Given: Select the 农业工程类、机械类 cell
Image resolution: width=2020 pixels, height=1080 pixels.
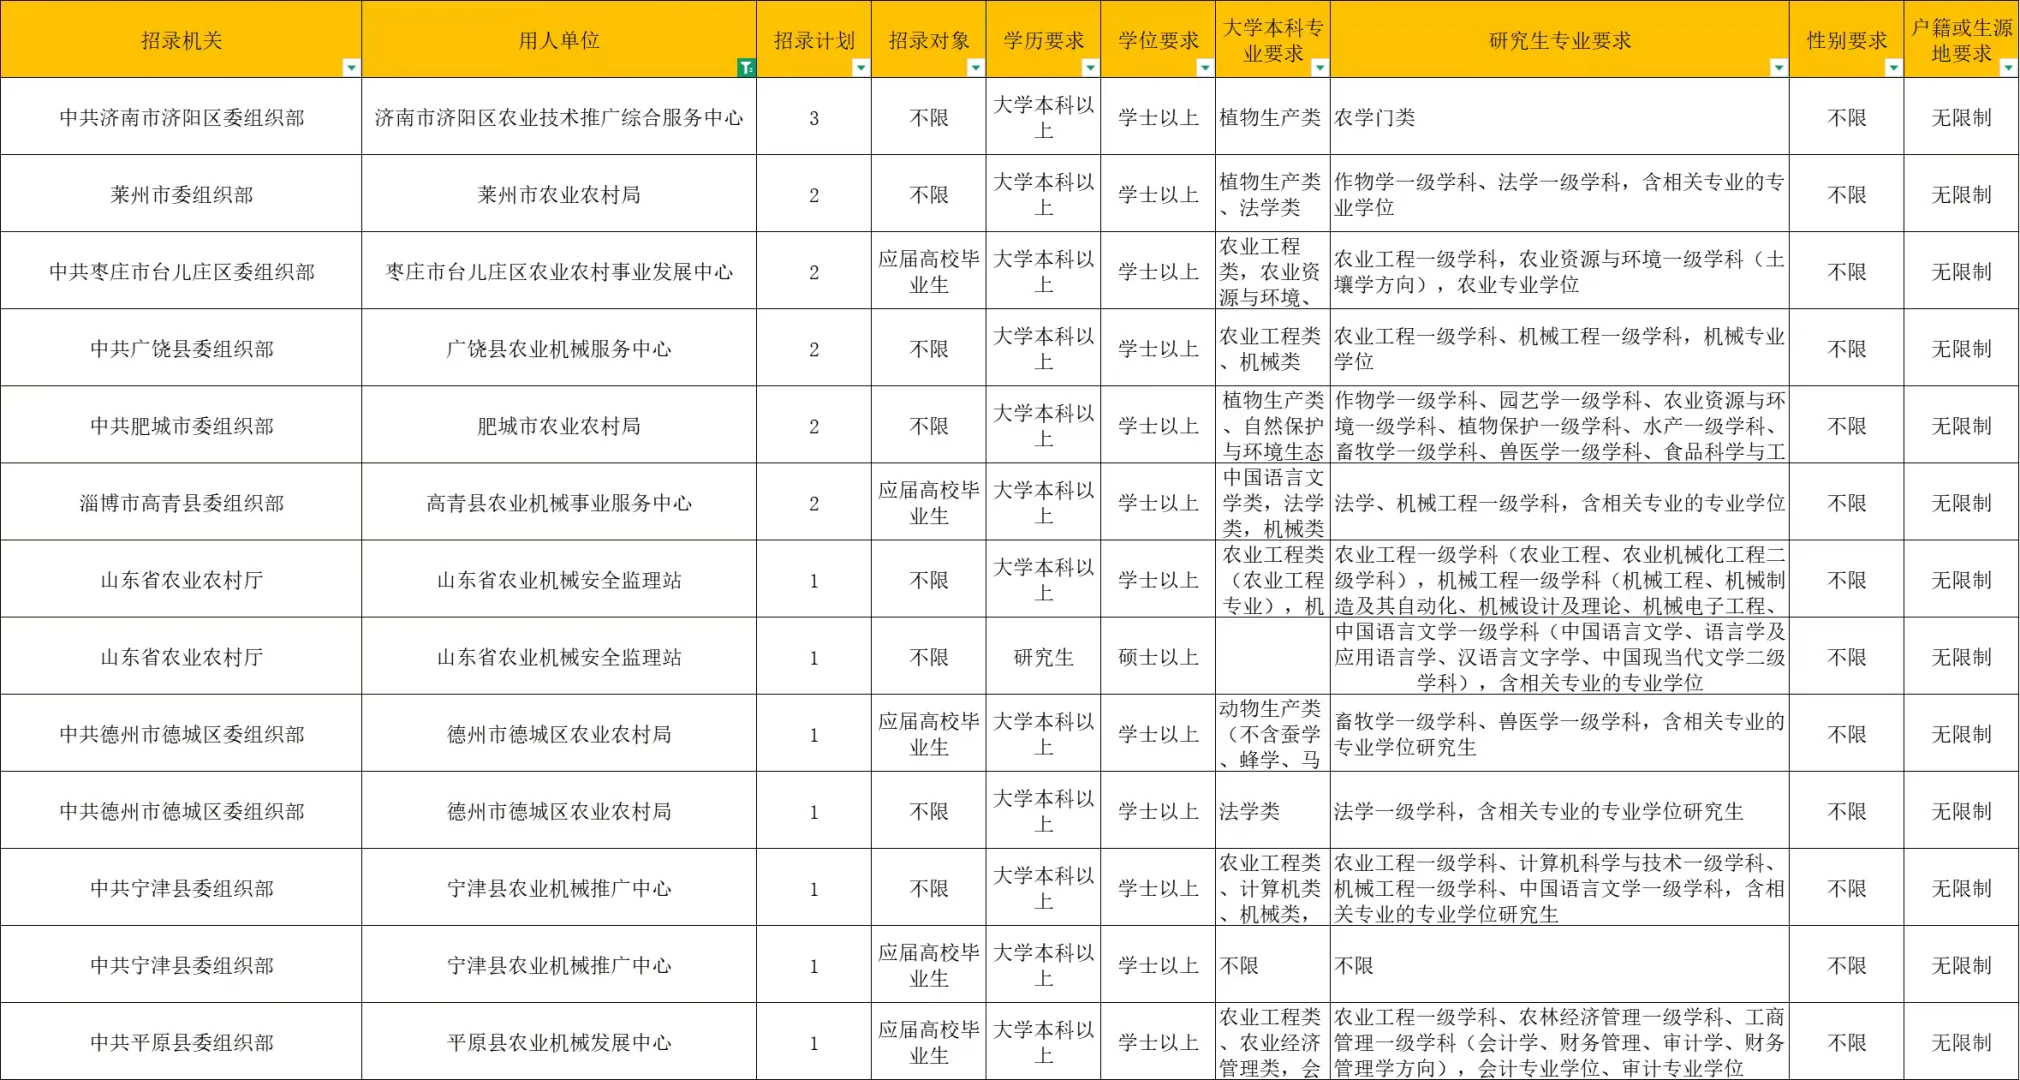Looking at the screenshot, I should [x=1273, y=348].
